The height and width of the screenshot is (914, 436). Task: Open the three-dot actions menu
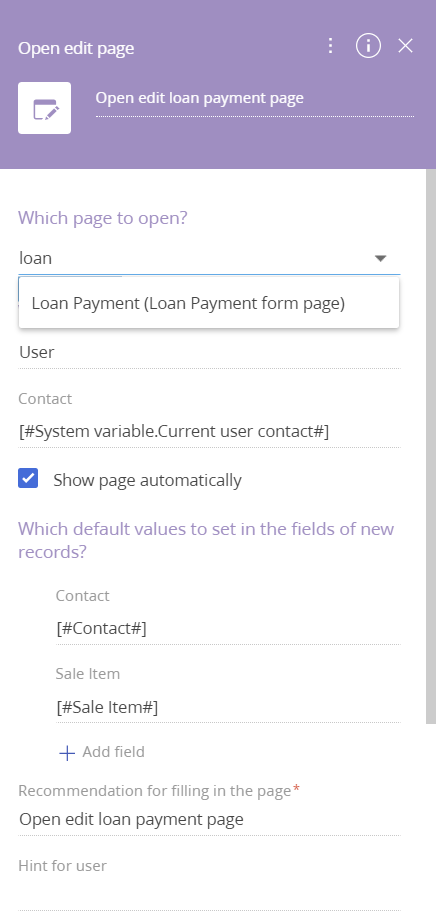pyautogui.click(x=330, y=46)
